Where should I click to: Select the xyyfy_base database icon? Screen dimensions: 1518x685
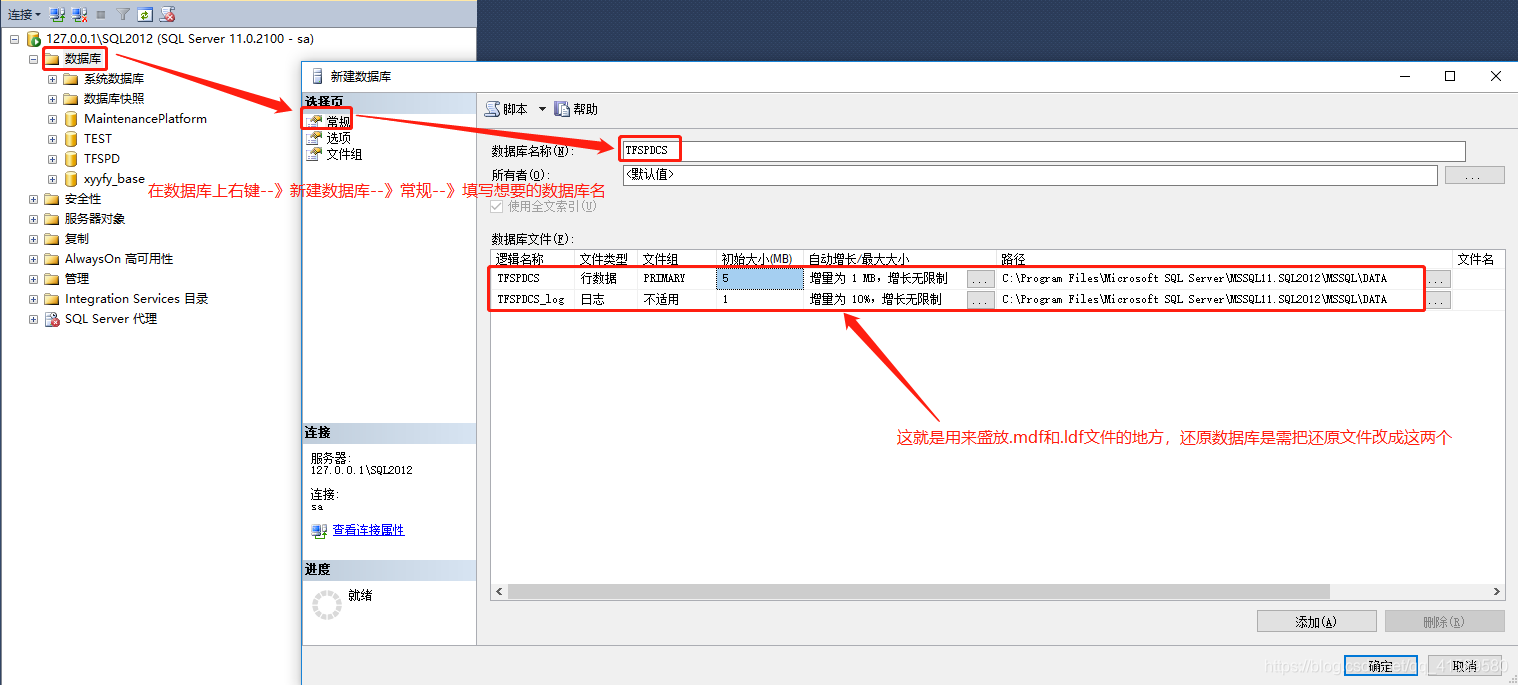70,179
